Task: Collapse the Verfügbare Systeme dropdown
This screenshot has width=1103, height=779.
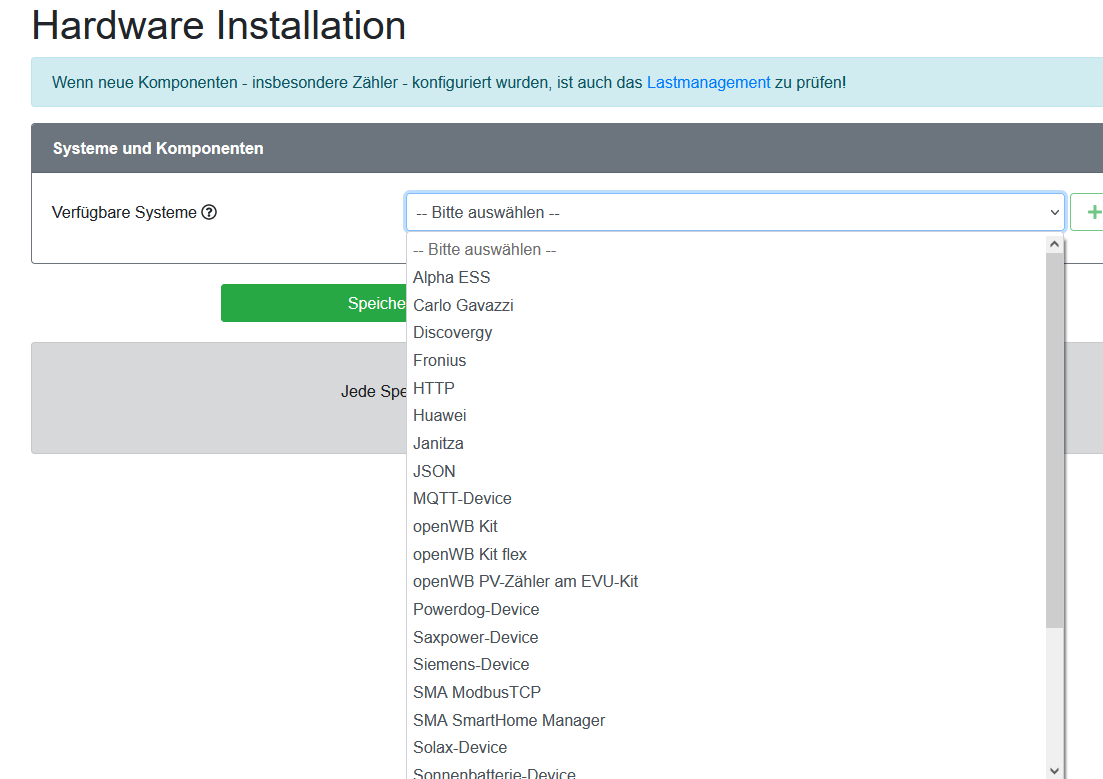Action: pyautogui.click(x=734, y=212)
